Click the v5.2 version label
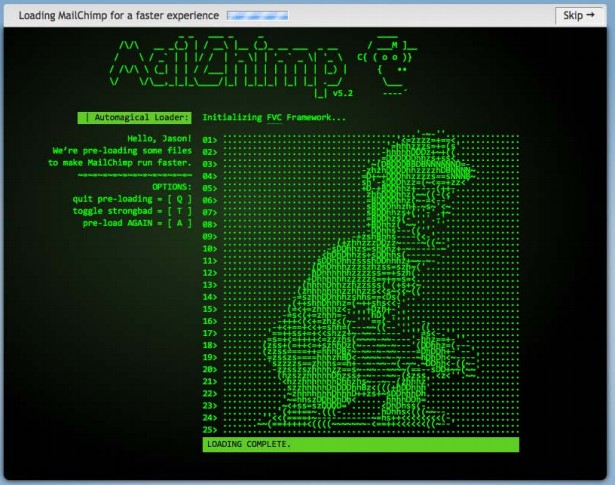The image size is (615, 485). pyautogui.click(x=342, y=93)
